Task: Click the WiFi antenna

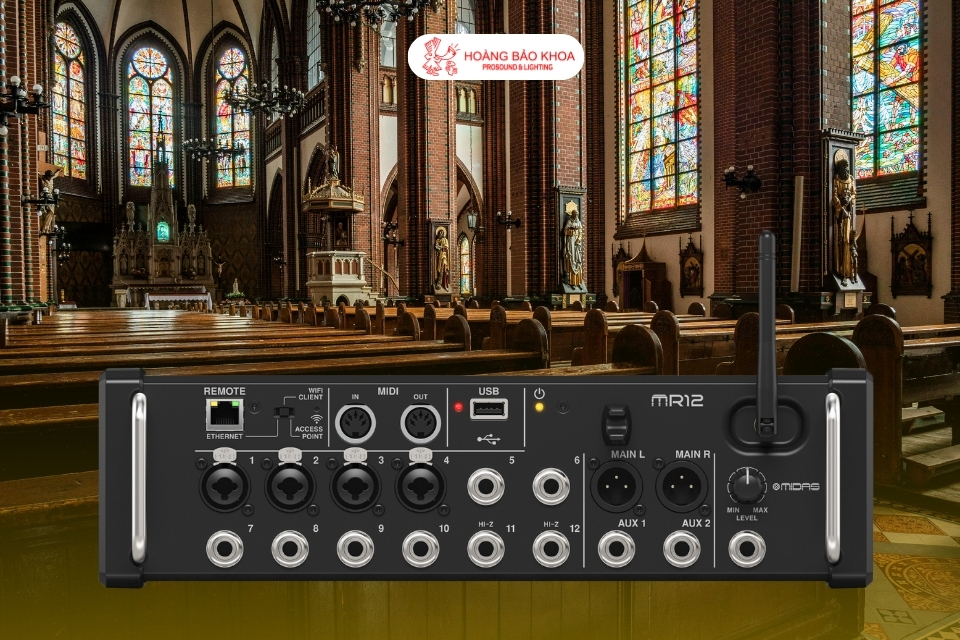Action: click(x=765, y=333)
